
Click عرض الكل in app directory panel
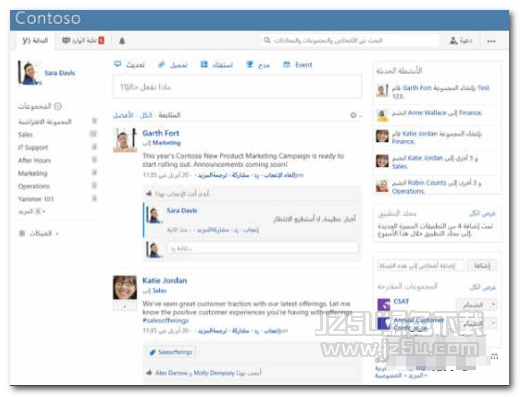pos(483,213)
